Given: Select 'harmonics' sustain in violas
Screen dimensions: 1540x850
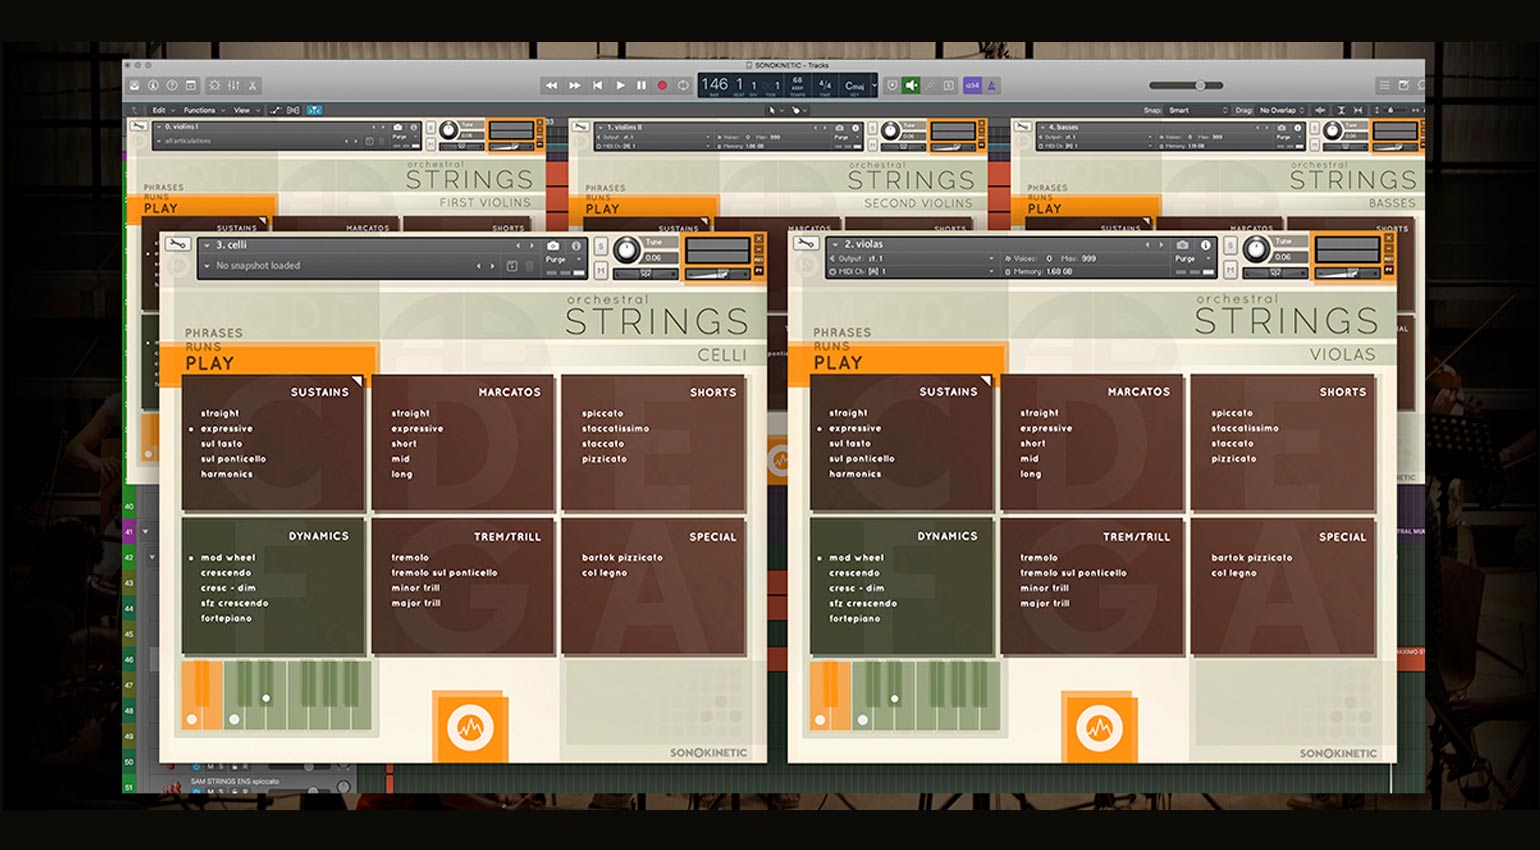Looking at the screenshot, I should pos(855,474).
